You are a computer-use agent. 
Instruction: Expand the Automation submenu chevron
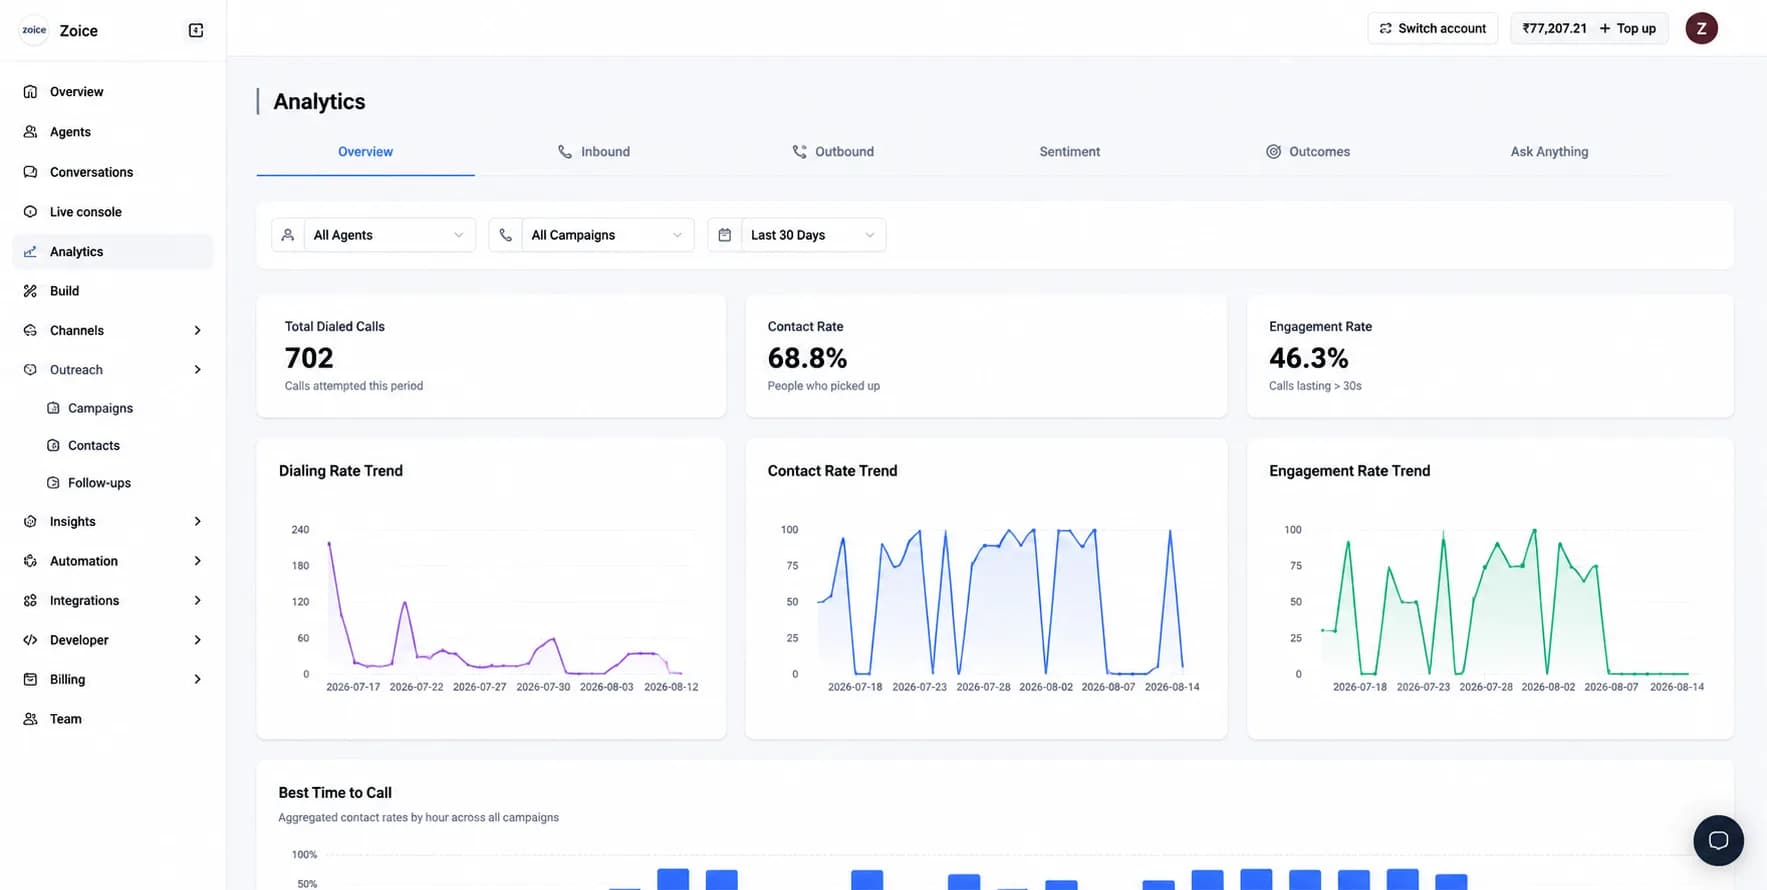point(197,561)
